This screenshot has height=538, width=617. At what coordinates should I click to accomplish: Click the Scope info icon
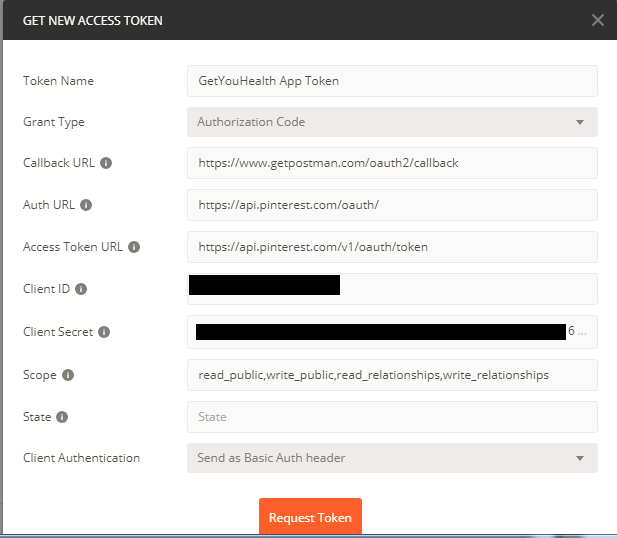pyautogui.click(x=68, y=375)
